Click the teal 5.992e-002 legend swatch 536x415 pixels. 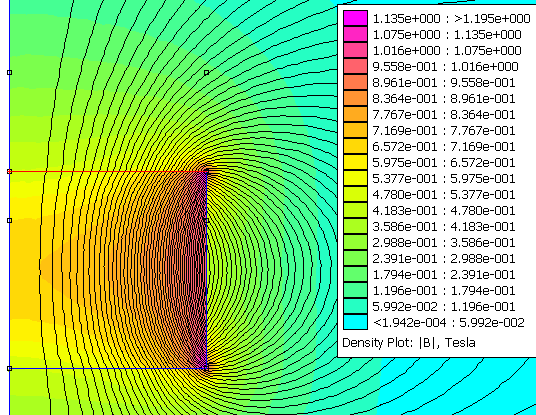coord(355,306)
